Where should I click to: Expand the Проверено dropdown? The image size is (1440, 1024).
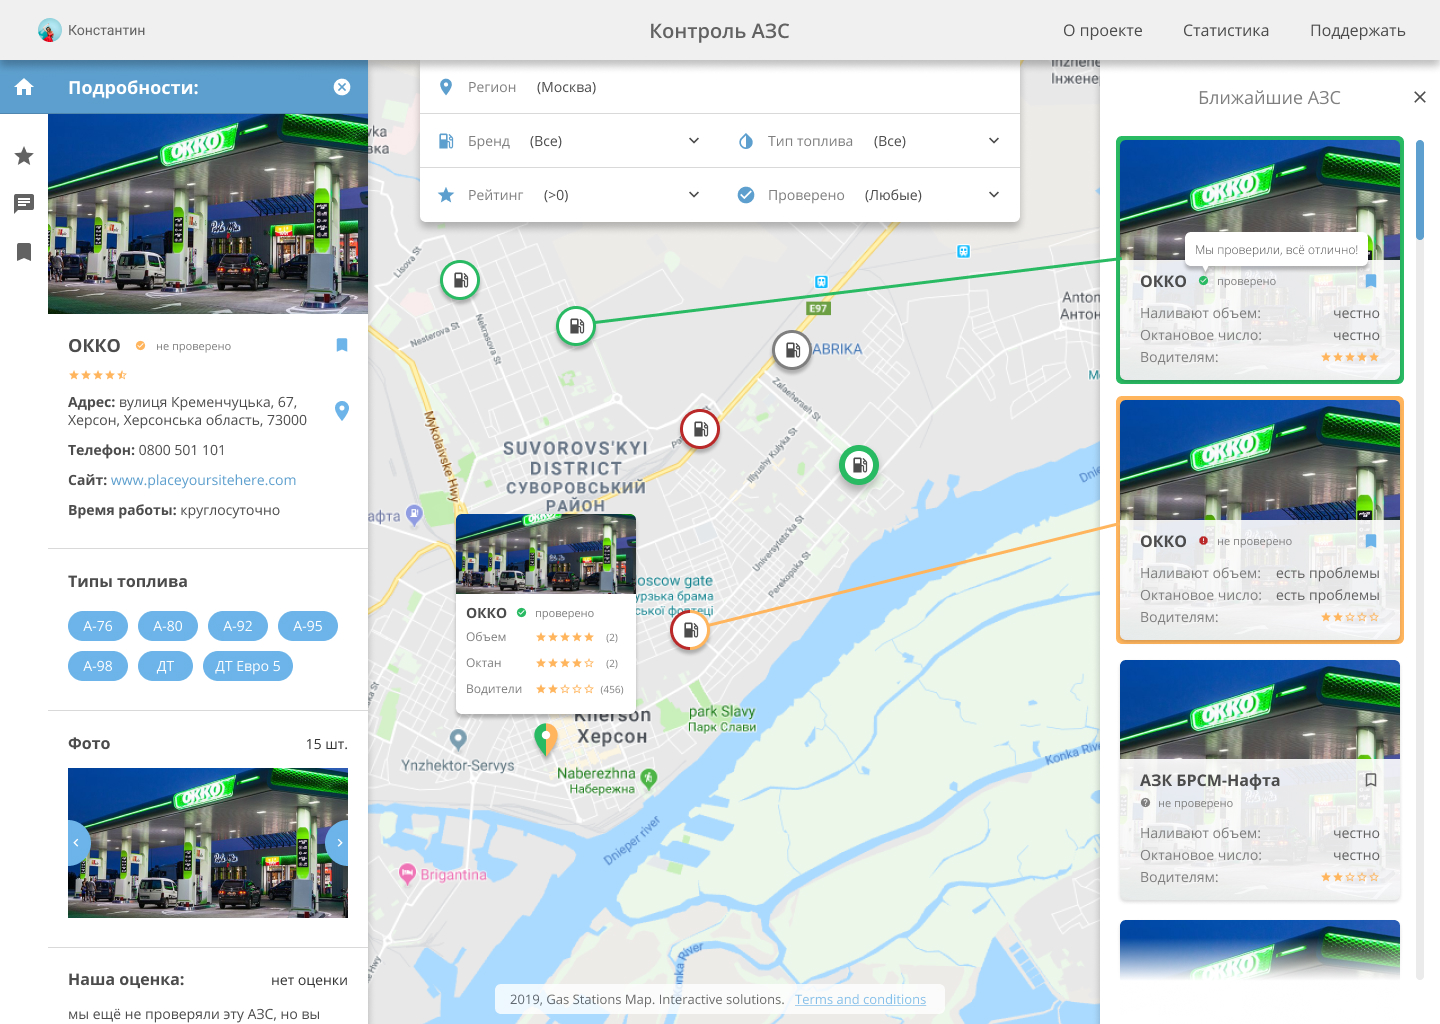pos(870,195)
